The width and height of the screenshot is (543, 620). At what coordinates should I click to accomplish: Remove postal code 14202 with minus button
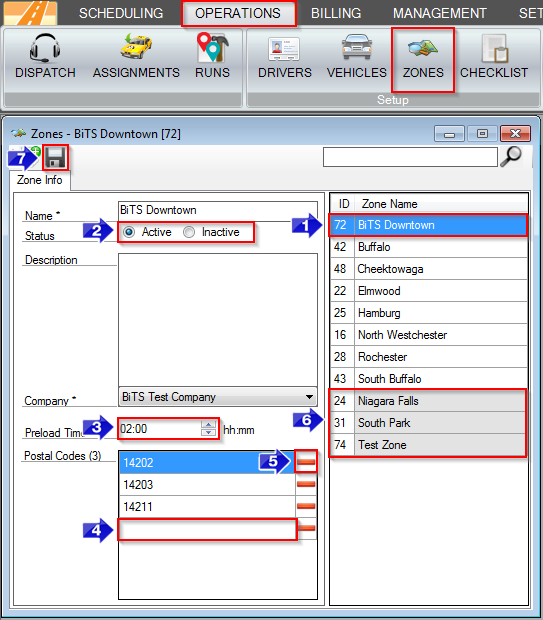point(306,462)
